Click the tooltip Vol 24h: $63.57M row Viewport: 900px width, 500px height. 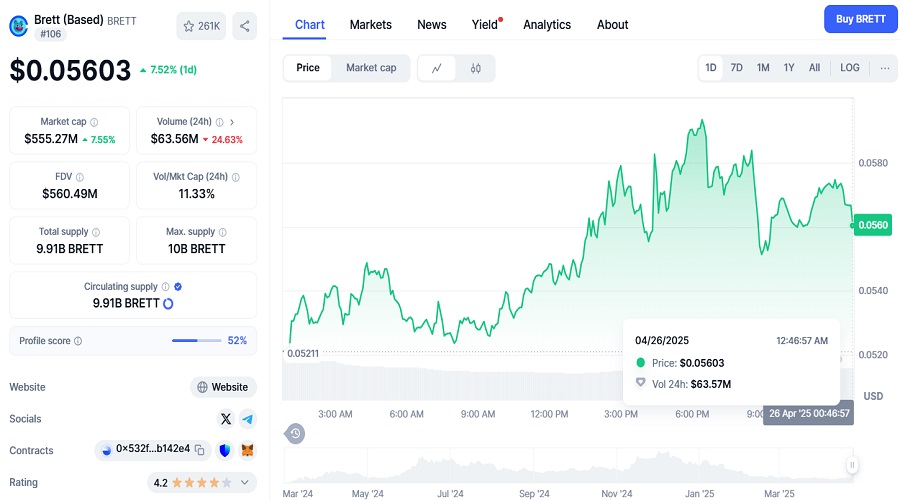(684, 384)
